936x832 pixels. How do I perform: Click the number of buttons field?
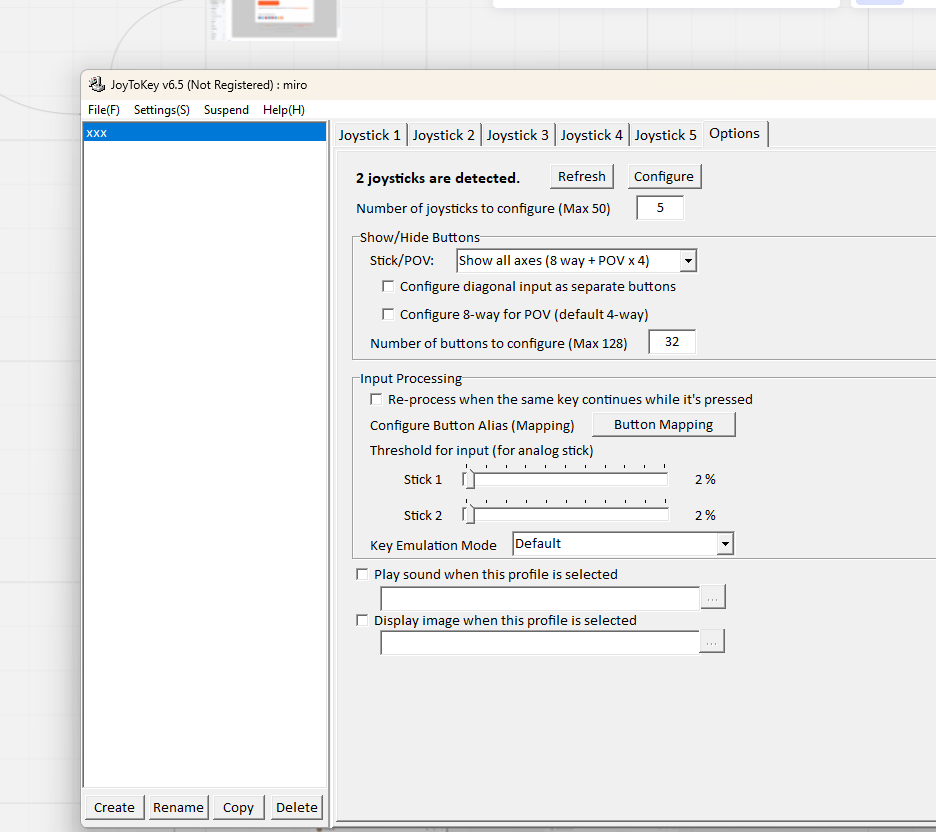[x=672, y=342]
